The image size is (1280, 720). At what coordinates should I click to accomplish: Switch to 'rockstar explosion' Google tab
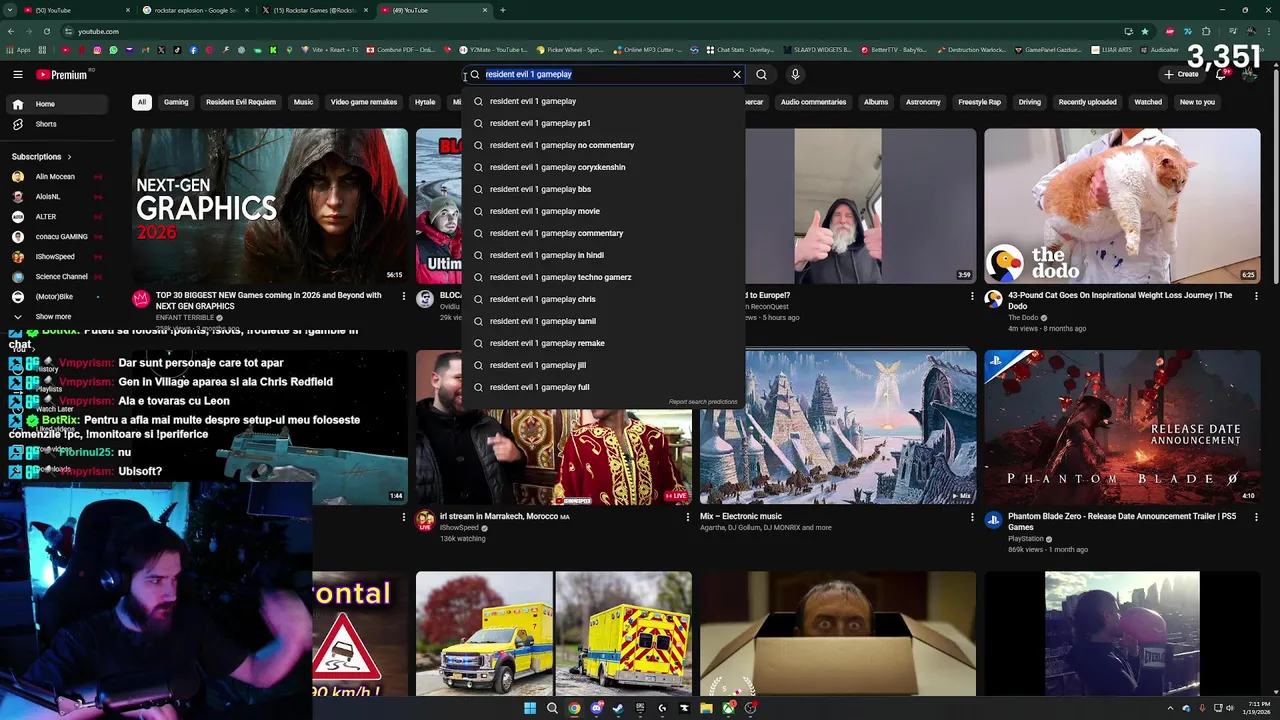[194, 10]
